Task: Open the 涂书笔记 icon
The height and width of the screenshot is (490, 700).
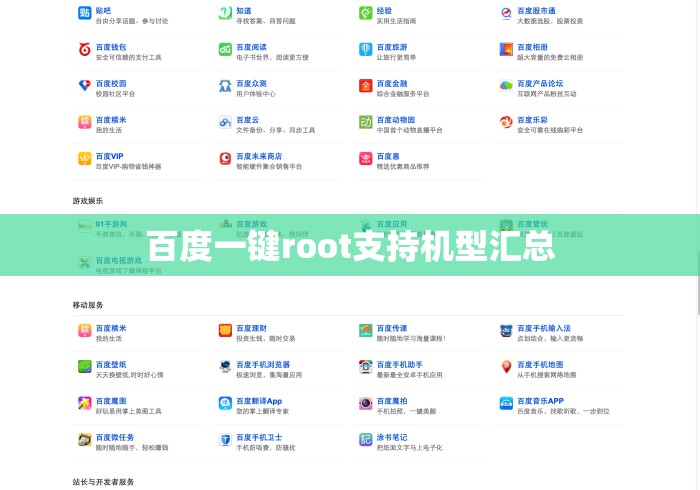Action: pyautogui.click(x=366, y=440)
